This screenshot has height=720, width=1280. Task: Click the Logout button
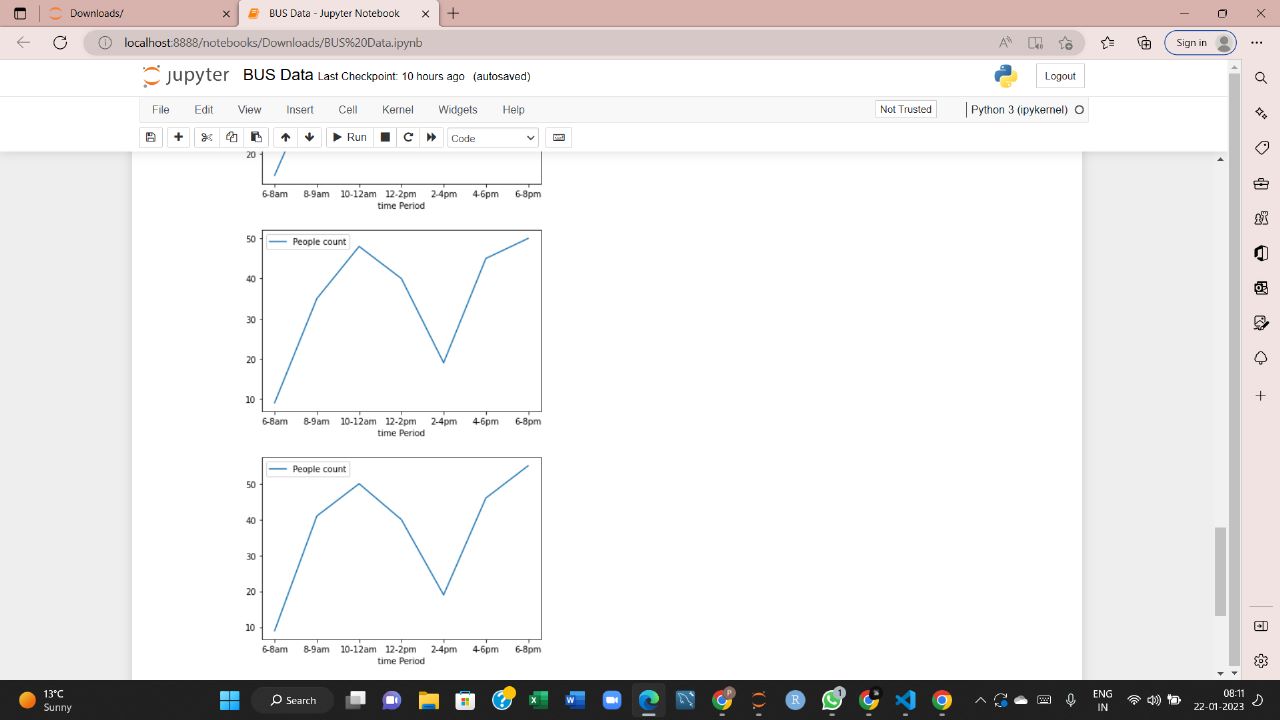[1060, 76]
